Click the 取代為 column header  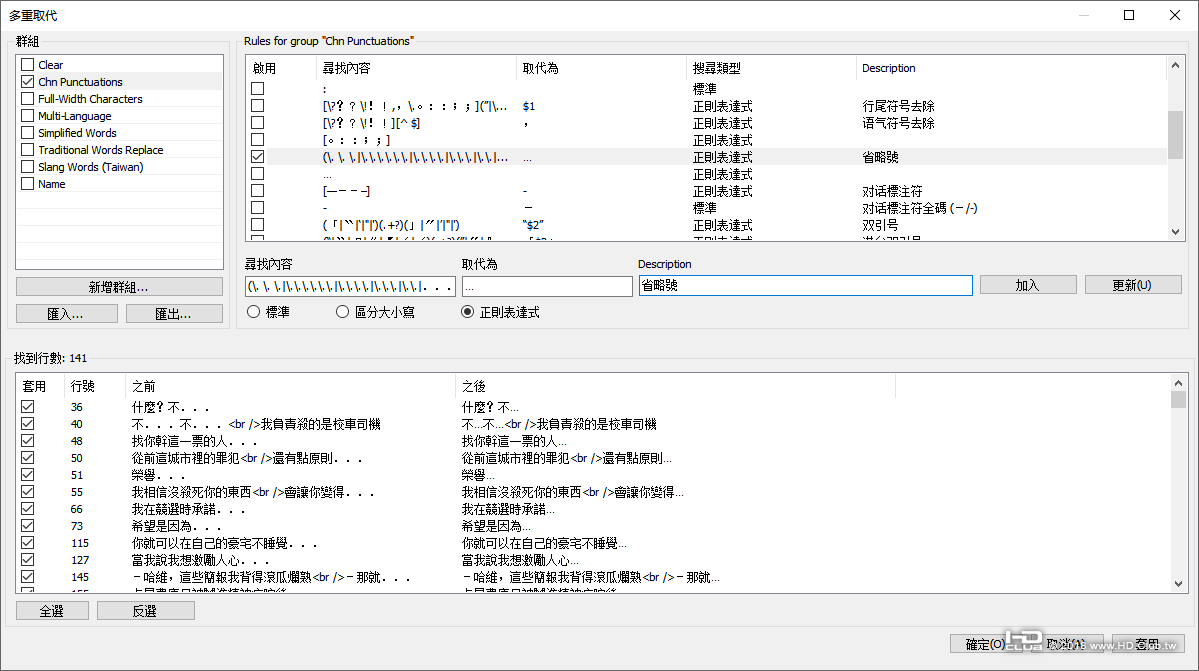click(x=601, y=68)
